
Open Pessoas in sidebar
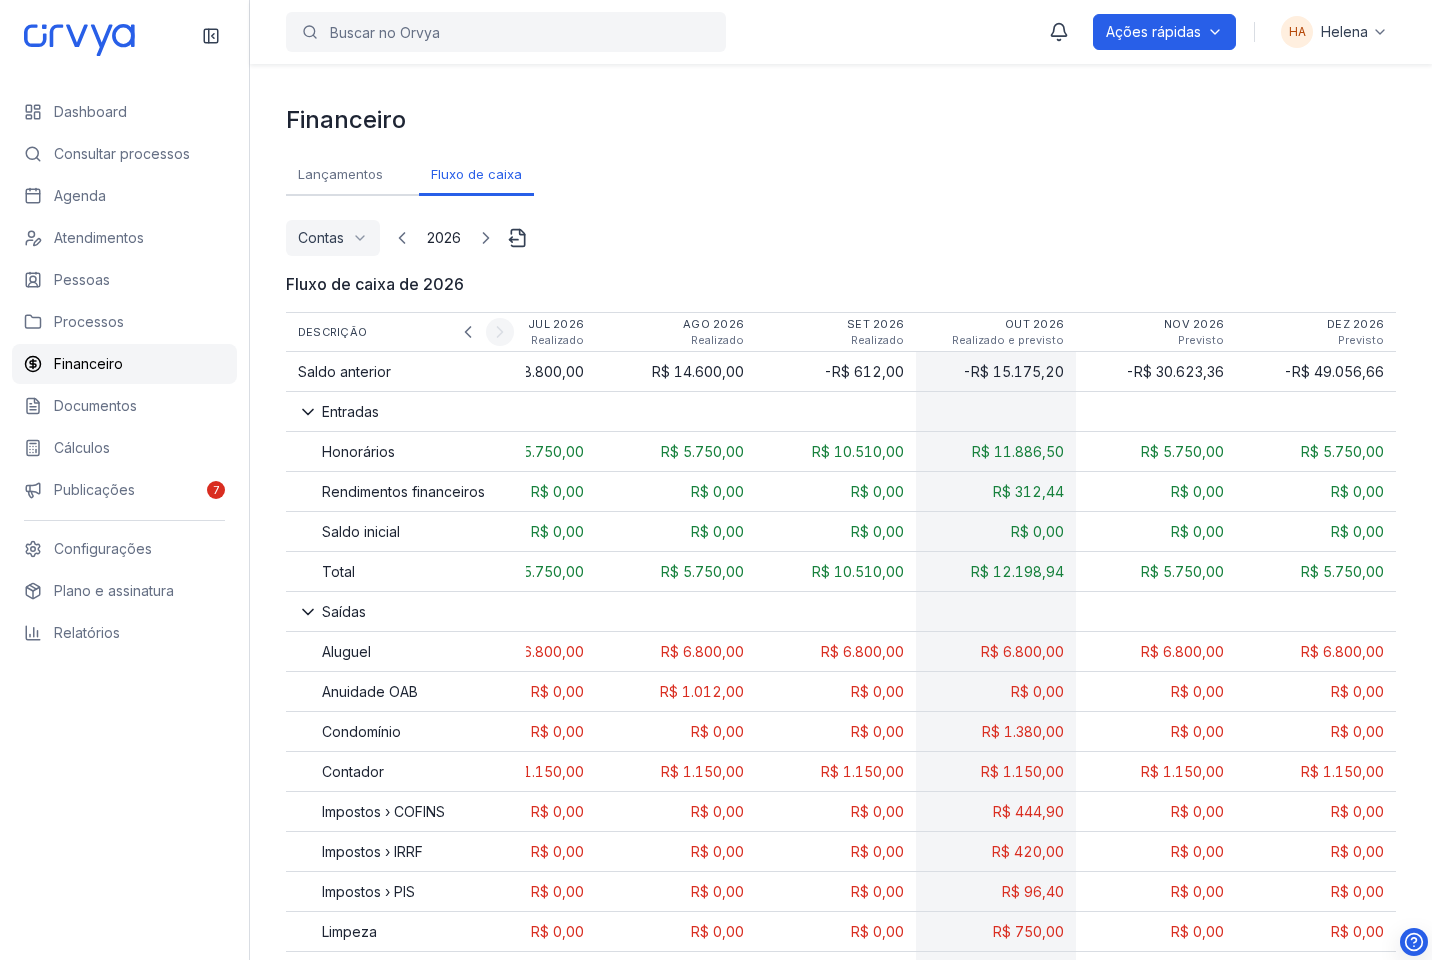pyautogui.click(x=124, y=280)
